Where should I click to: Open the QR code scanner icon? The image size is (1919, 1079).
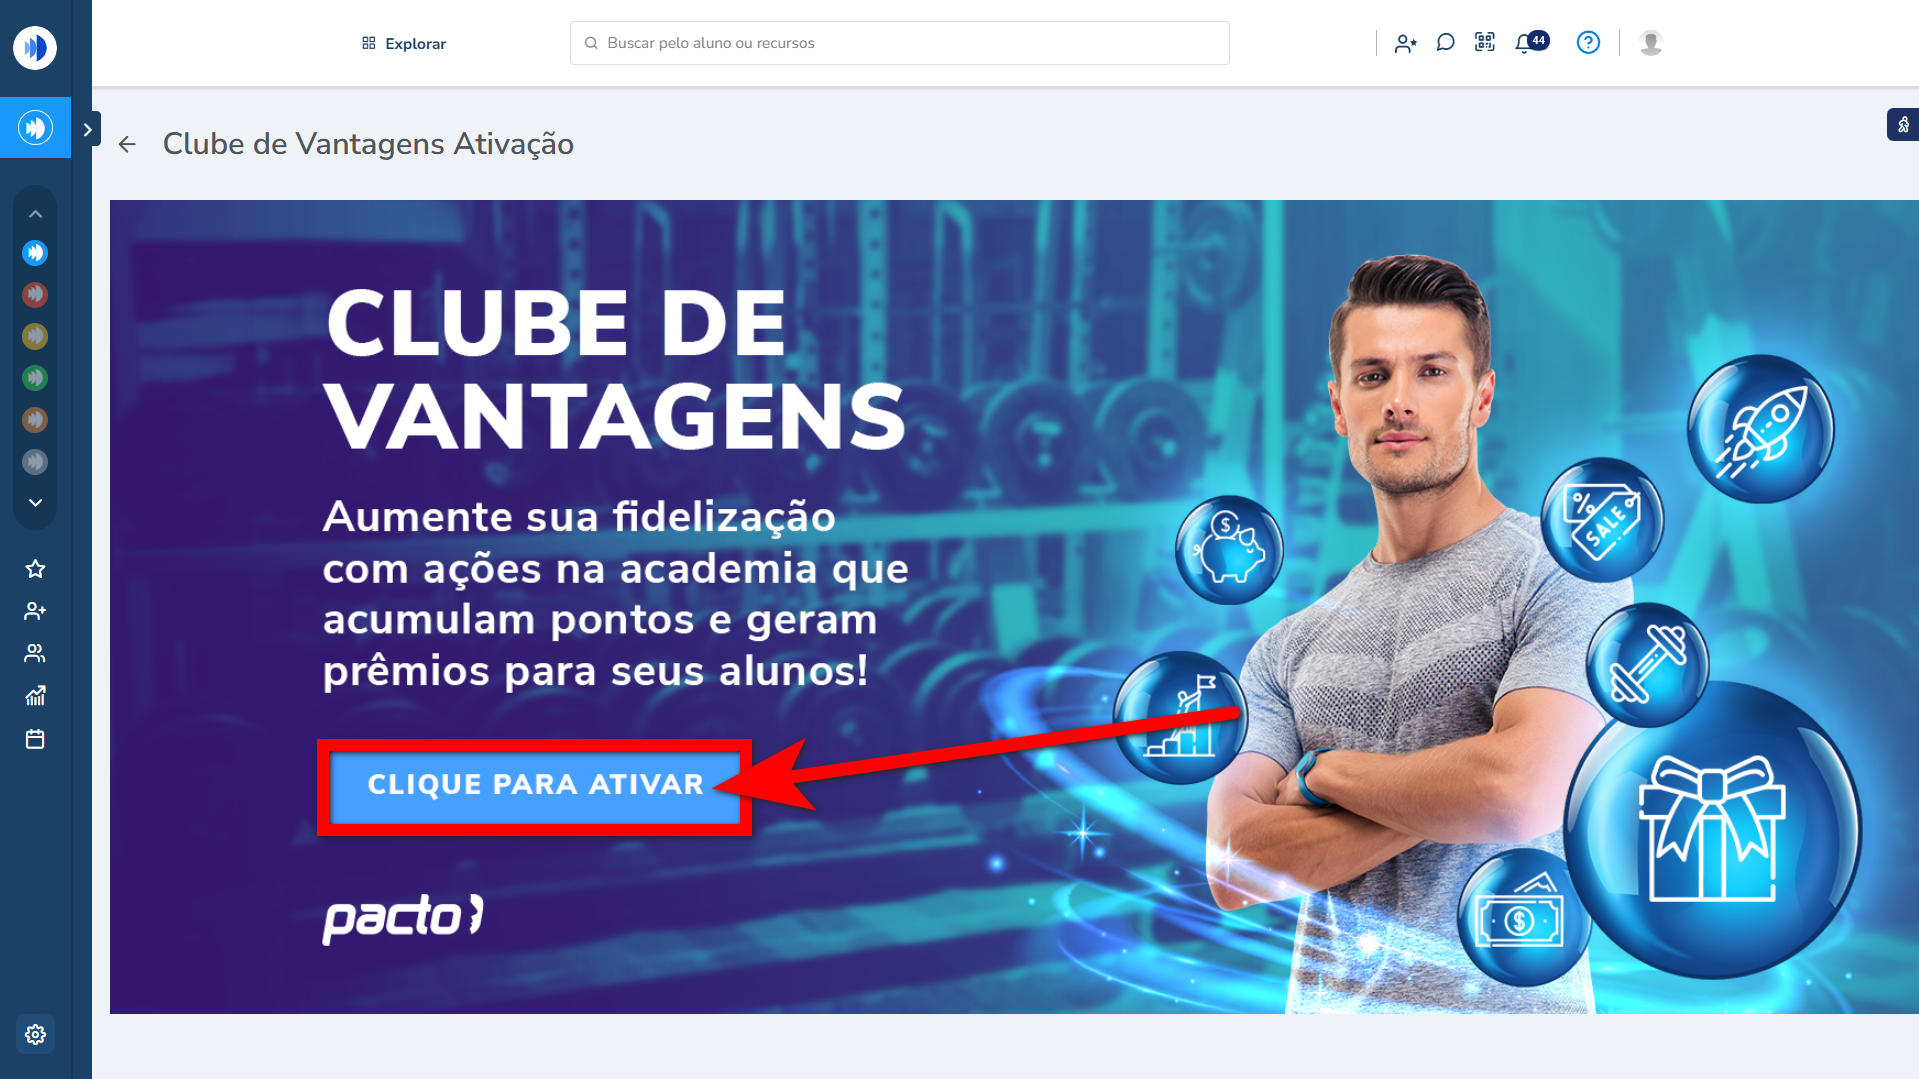1485,42
